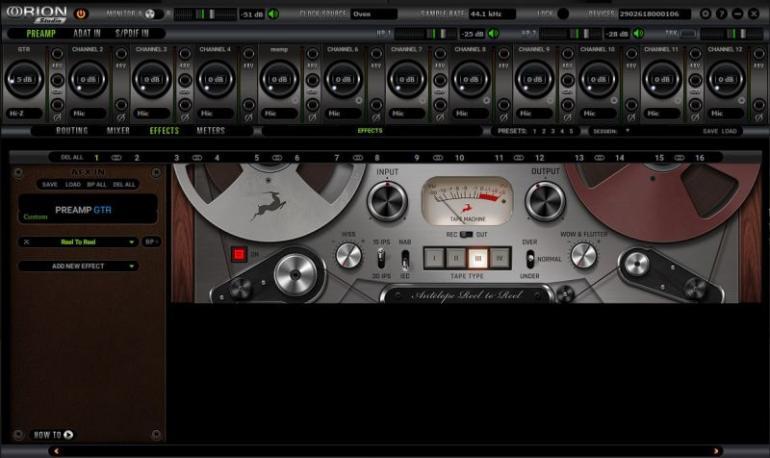
Task: Open the Devices serial number dropdown
Action: [x=655, y=14]
